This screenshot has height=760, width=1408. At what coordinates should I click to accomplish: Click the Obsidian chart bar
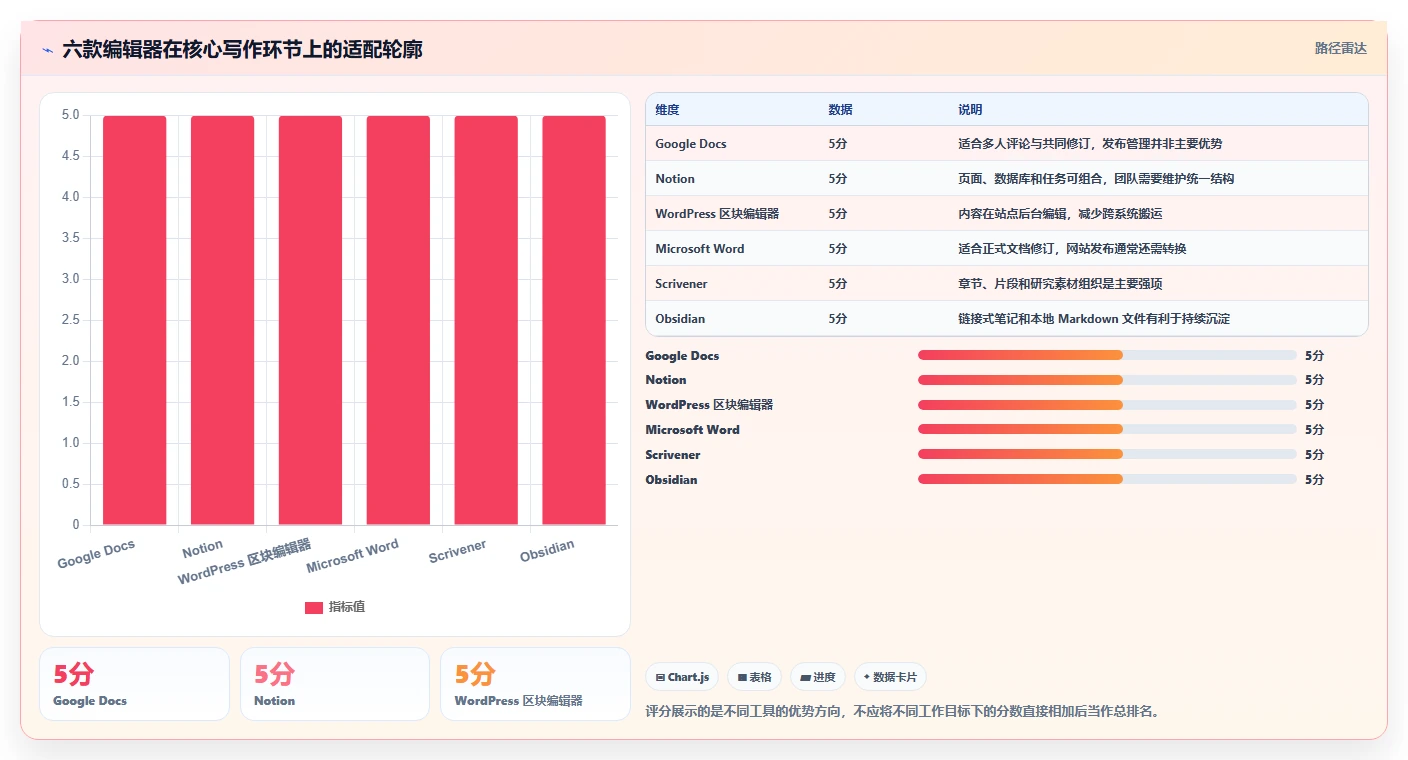[x=574, y=320]
